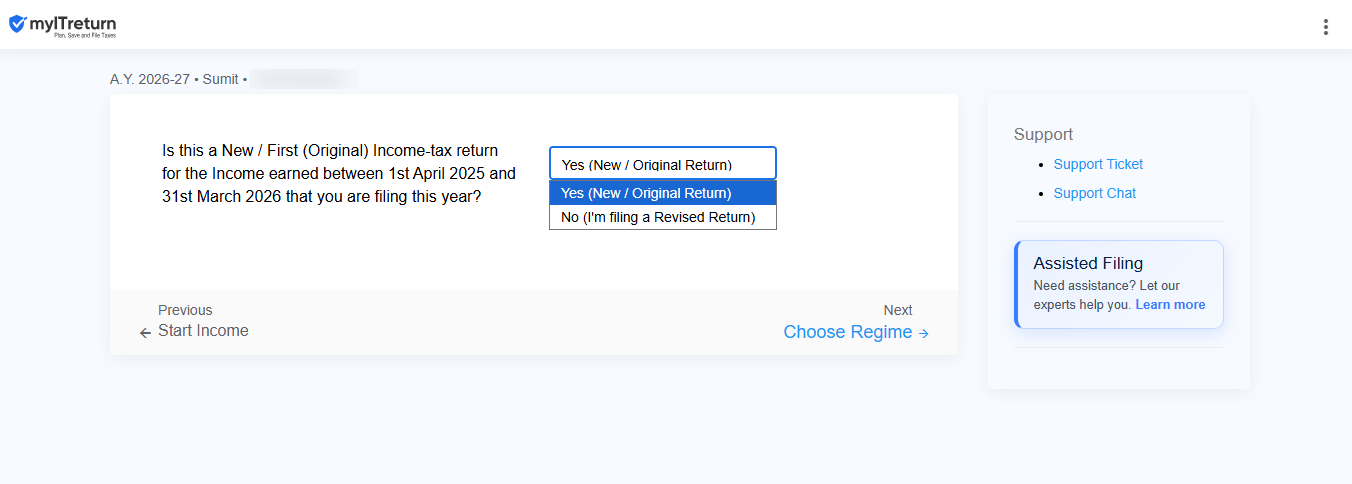Click the left arrow beside Start Income
Image resolution: width=1352 pixels, height=484 pixels.
(x=146, y=332)
